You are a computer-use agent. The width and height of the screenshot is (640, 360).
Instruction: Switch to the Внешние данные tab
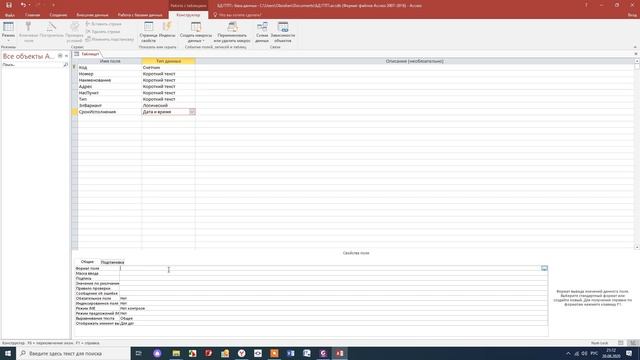coord(92,15)
